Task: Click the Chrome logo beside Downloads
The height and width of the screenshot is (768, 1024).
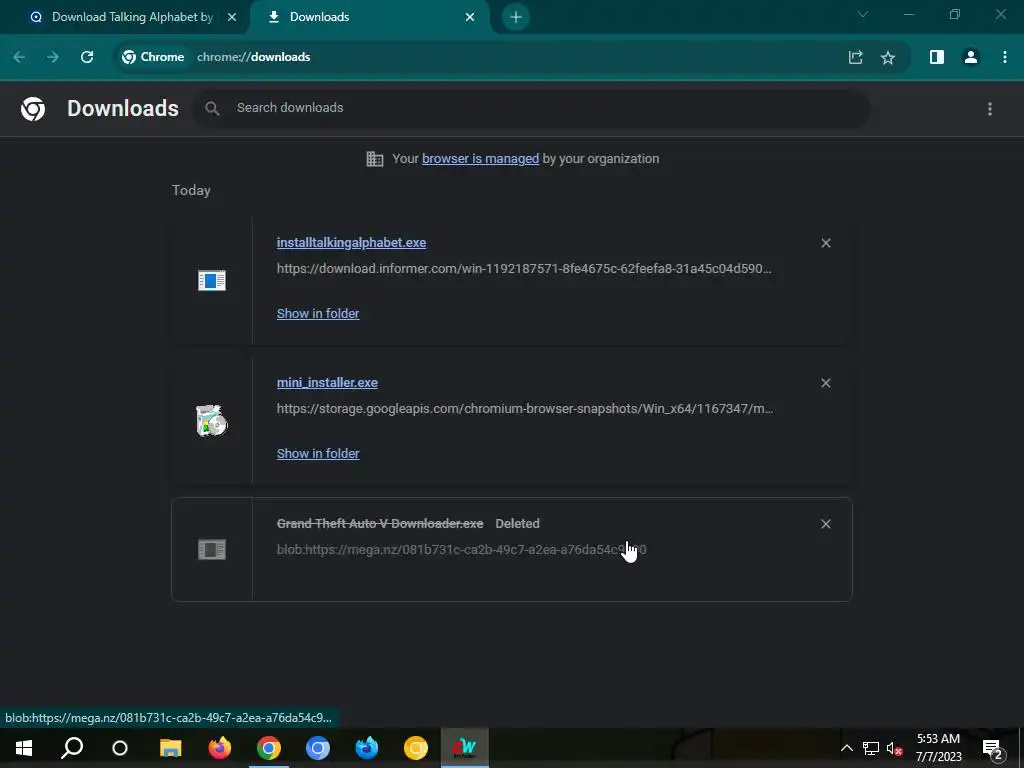Action: pos(33,108)
